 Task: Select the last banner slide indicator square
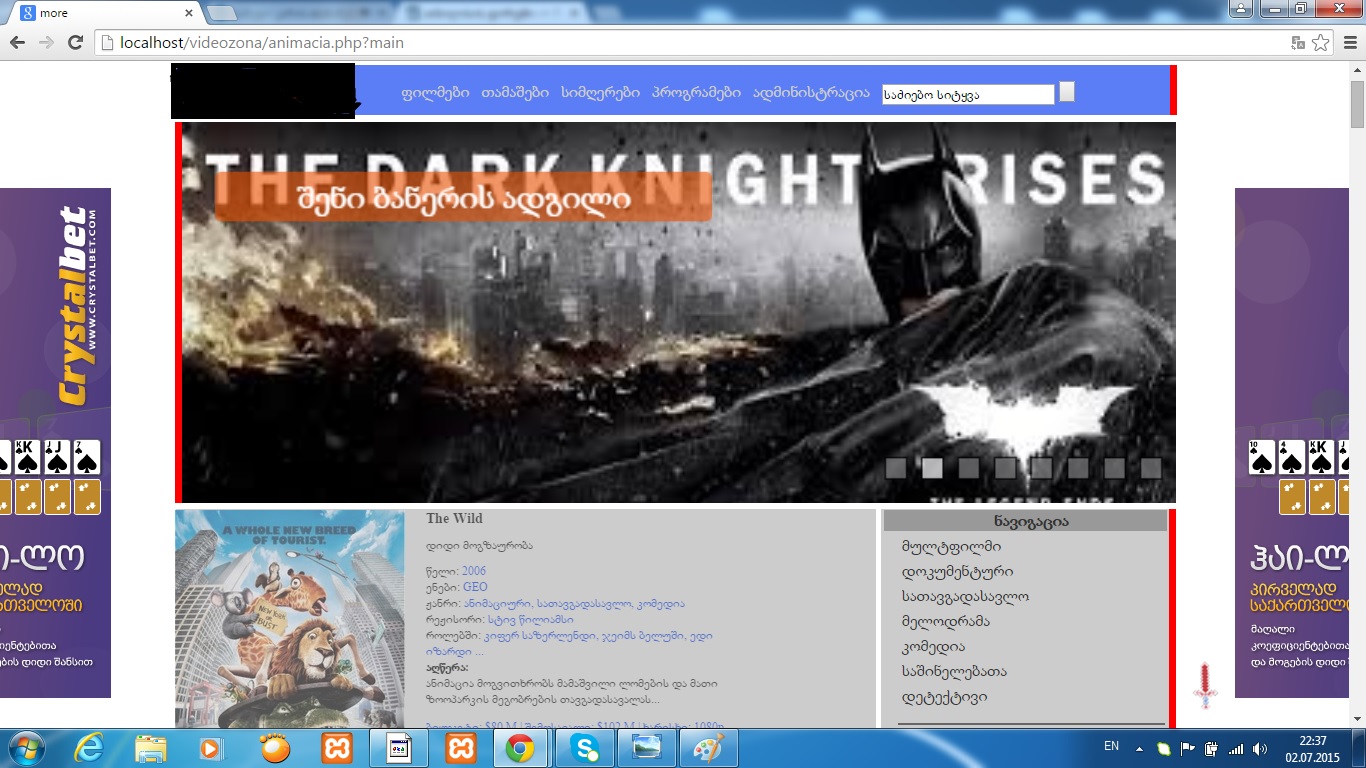(x=1151, y=468)
